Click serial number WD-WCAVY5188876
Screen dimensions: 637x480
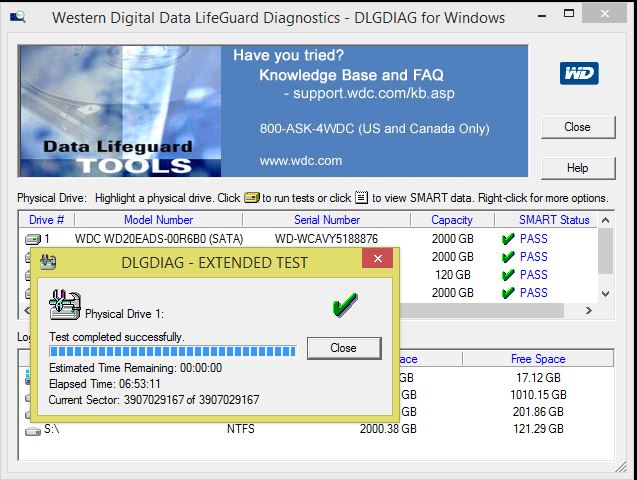point(326,239)
